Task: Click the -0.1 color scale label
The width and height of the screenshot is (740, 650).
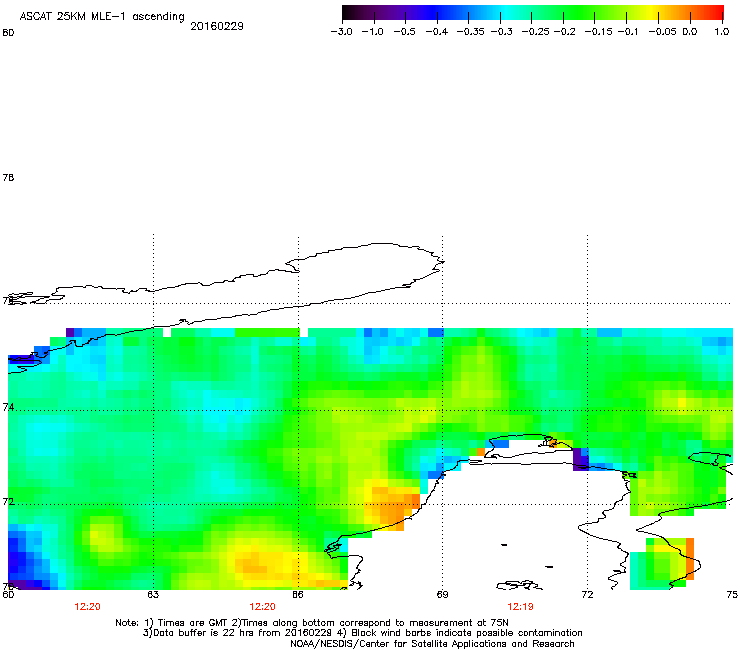Action: coord(628,32)
